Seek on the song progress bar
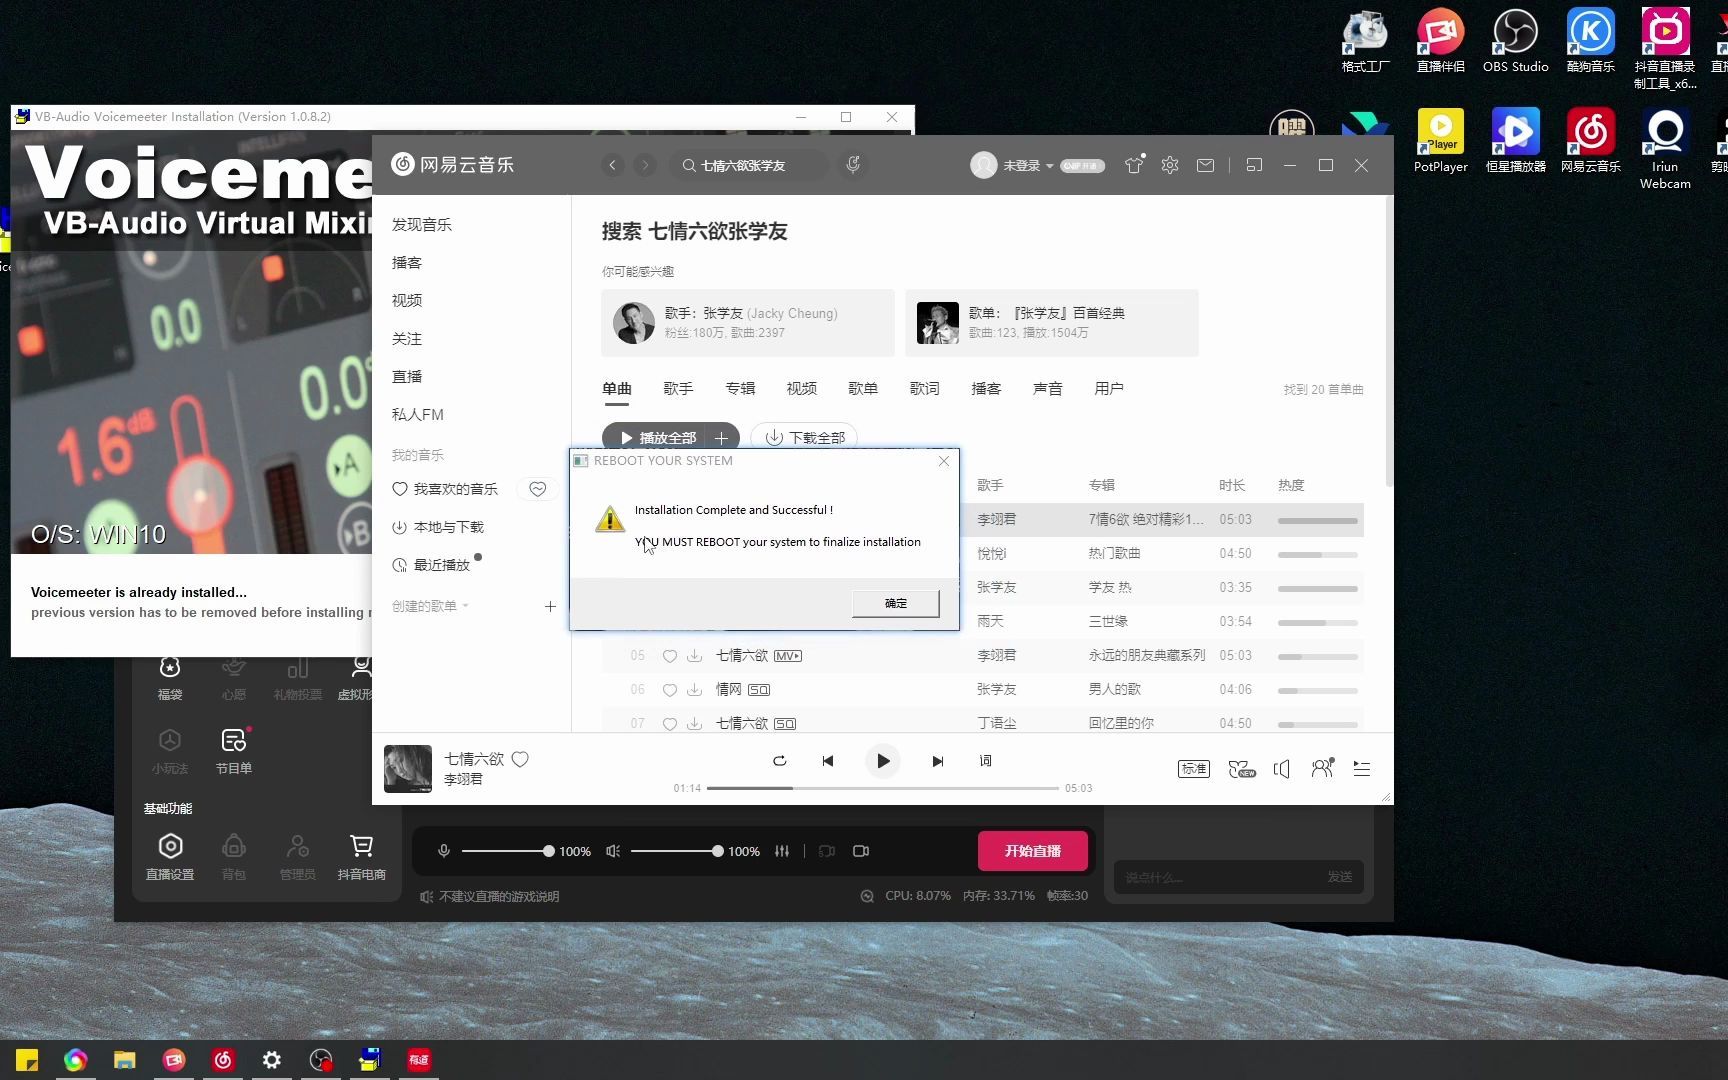The height and width of the screenshot is (1080, 1728). 883,788
